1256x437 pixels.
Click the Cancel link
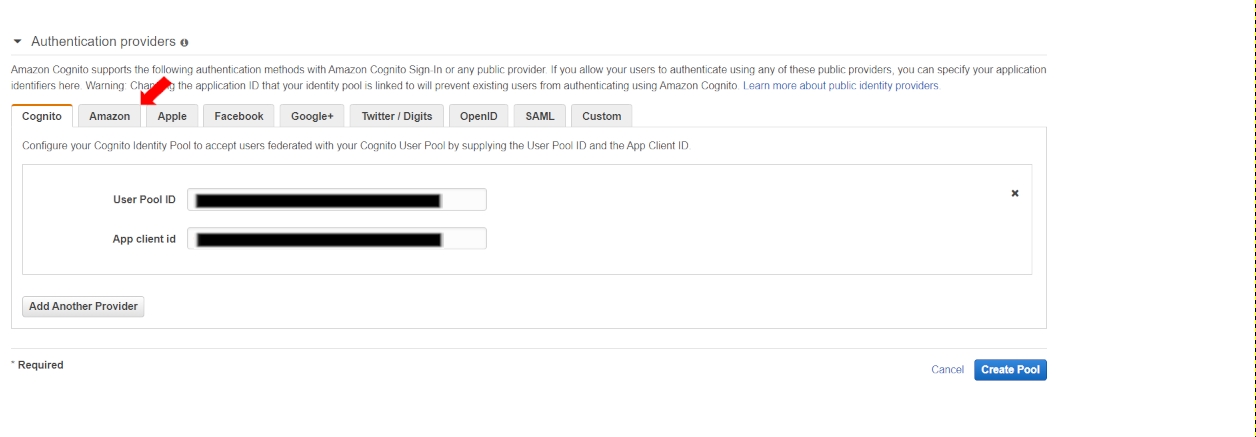click(947, 370)
